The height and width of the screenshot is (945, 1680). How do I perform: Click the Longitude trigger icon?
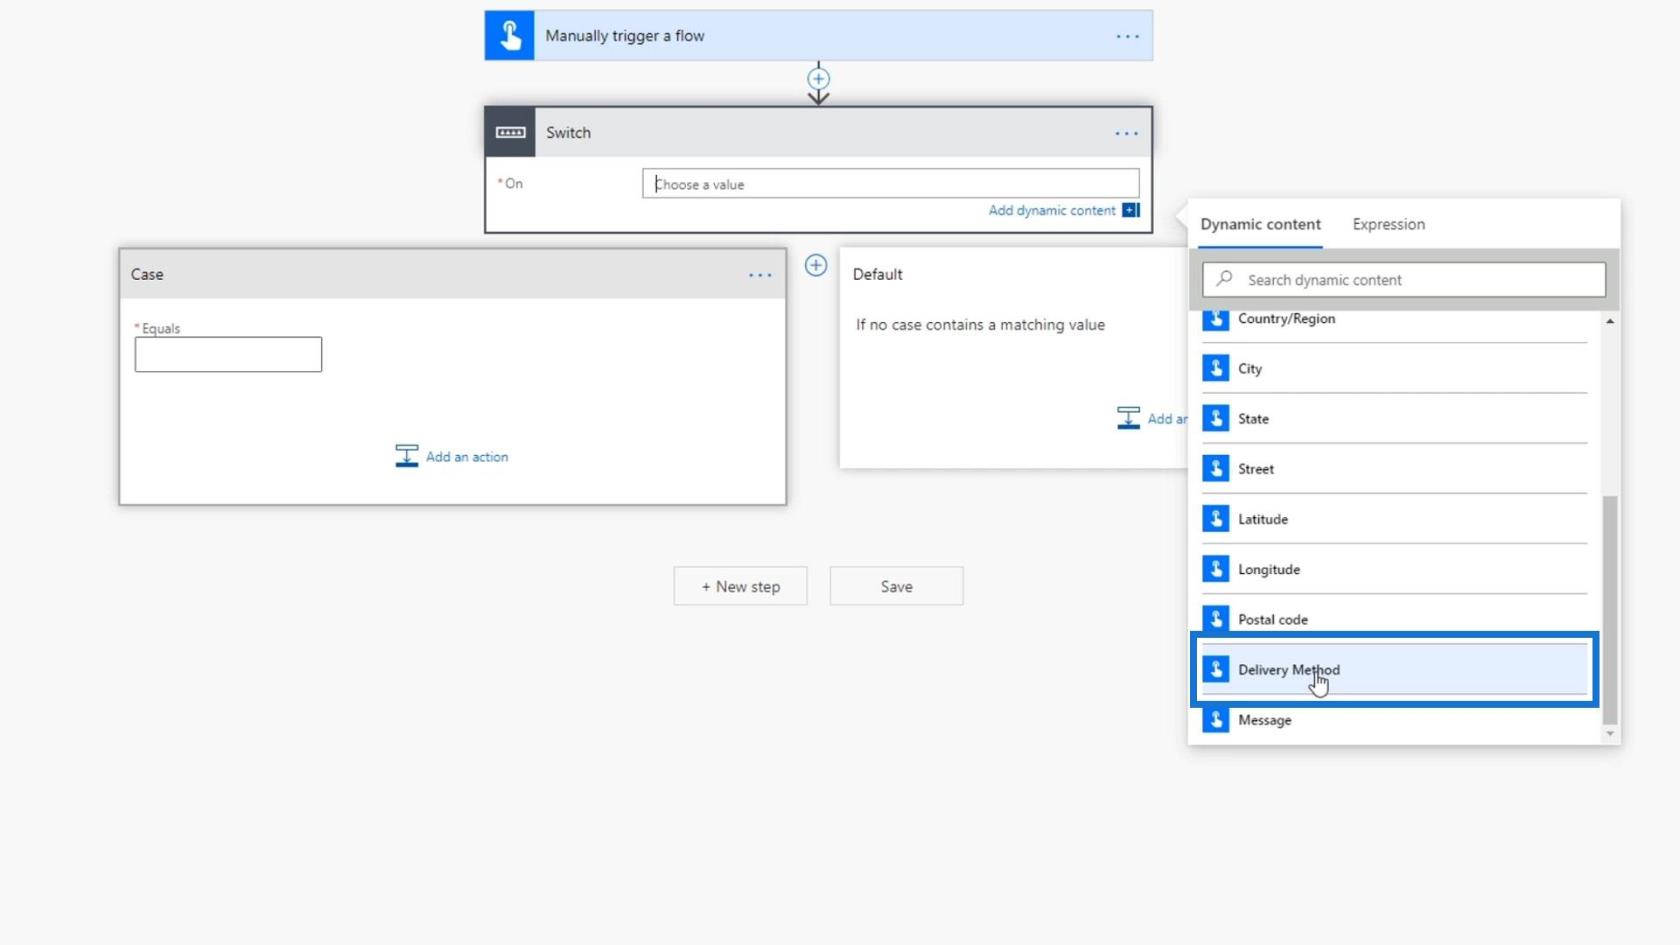(1215, 569)
